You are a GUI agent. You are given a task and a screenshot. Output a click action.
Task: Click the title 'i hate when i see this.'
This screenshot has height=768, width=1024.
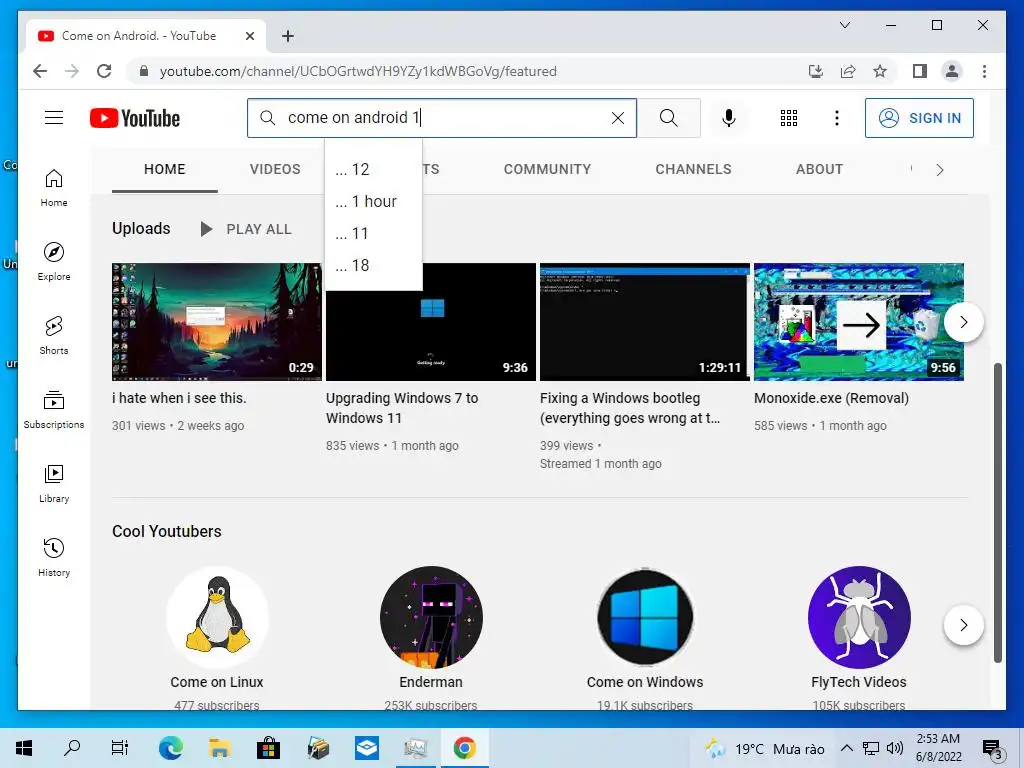tap(179, 398)
